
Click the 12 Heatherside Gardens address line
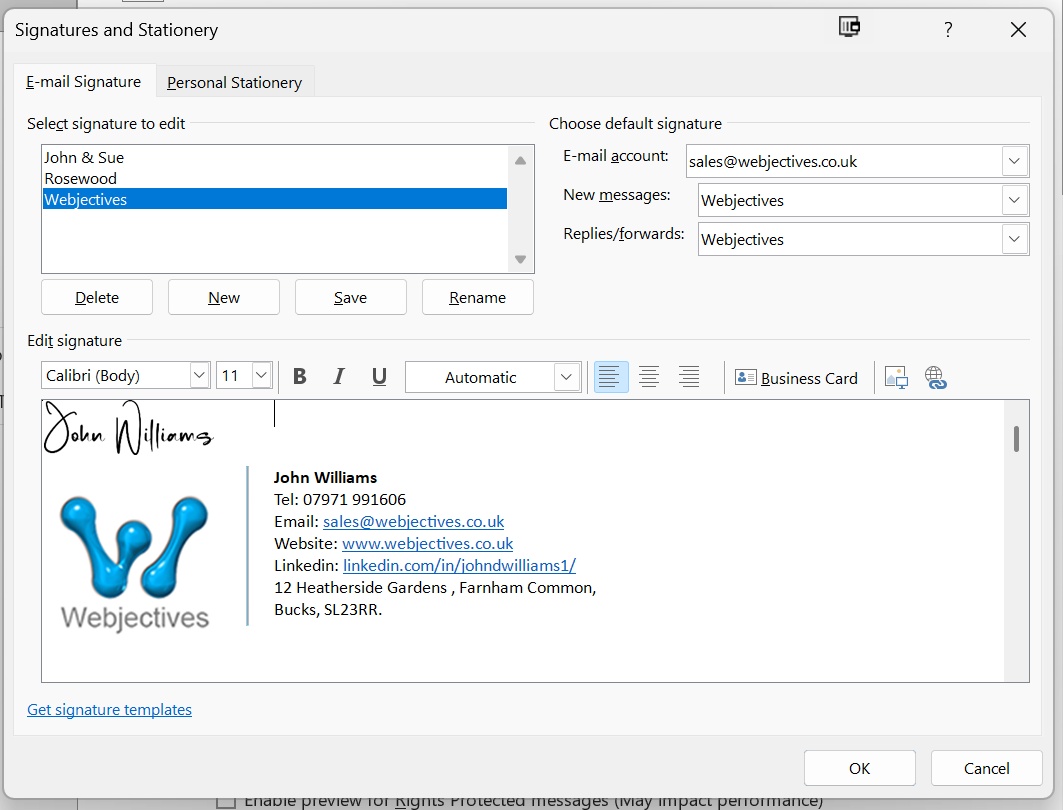click(435, 588)
